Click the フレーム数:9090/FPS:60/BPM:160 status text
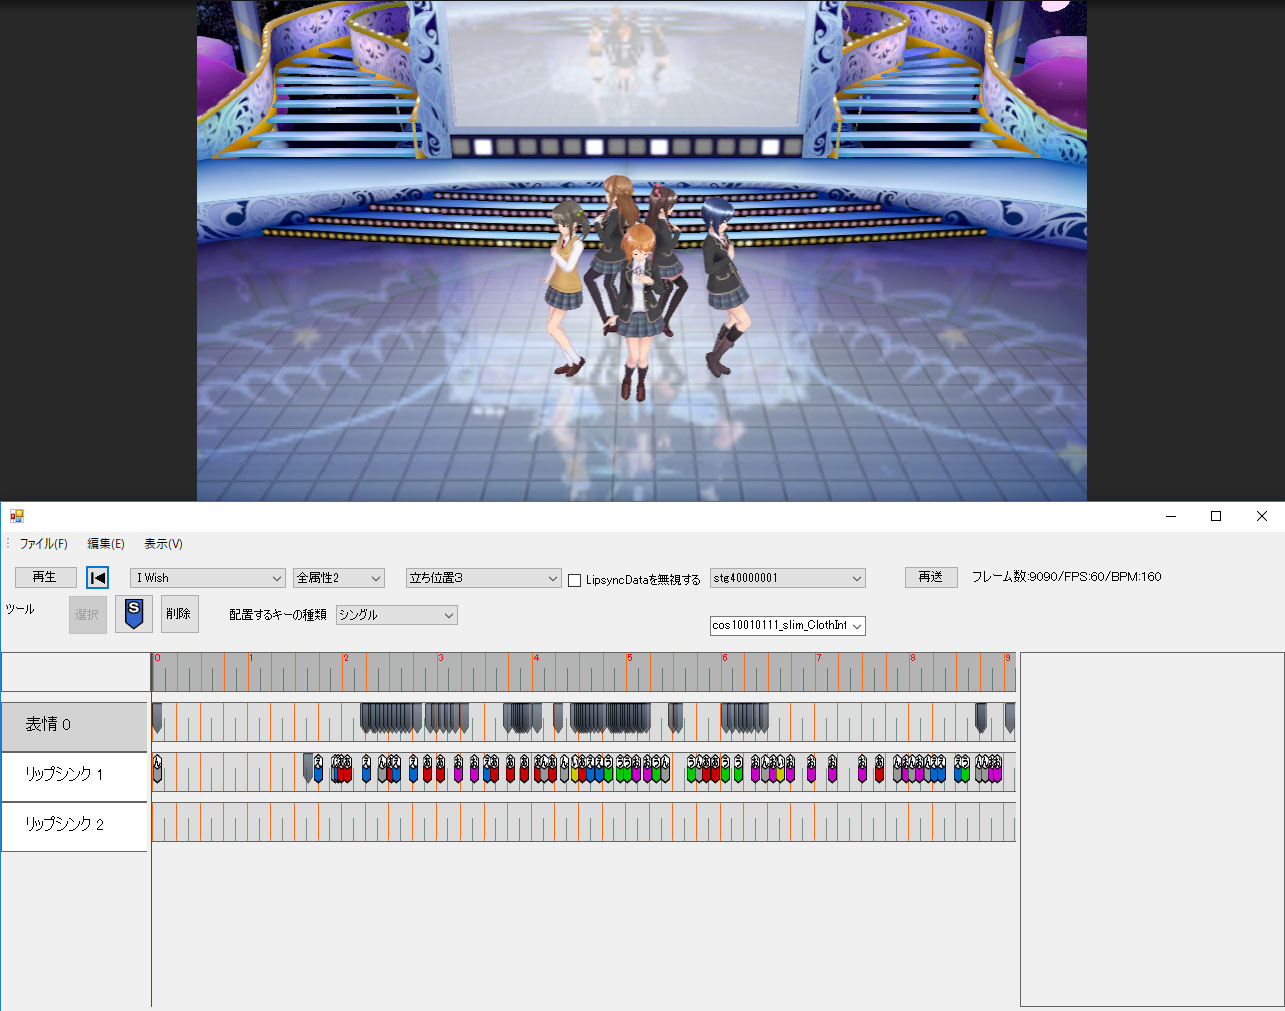Image resolution: width=1285 pixels, height=1011 pixels. (x=1066, y=577)
